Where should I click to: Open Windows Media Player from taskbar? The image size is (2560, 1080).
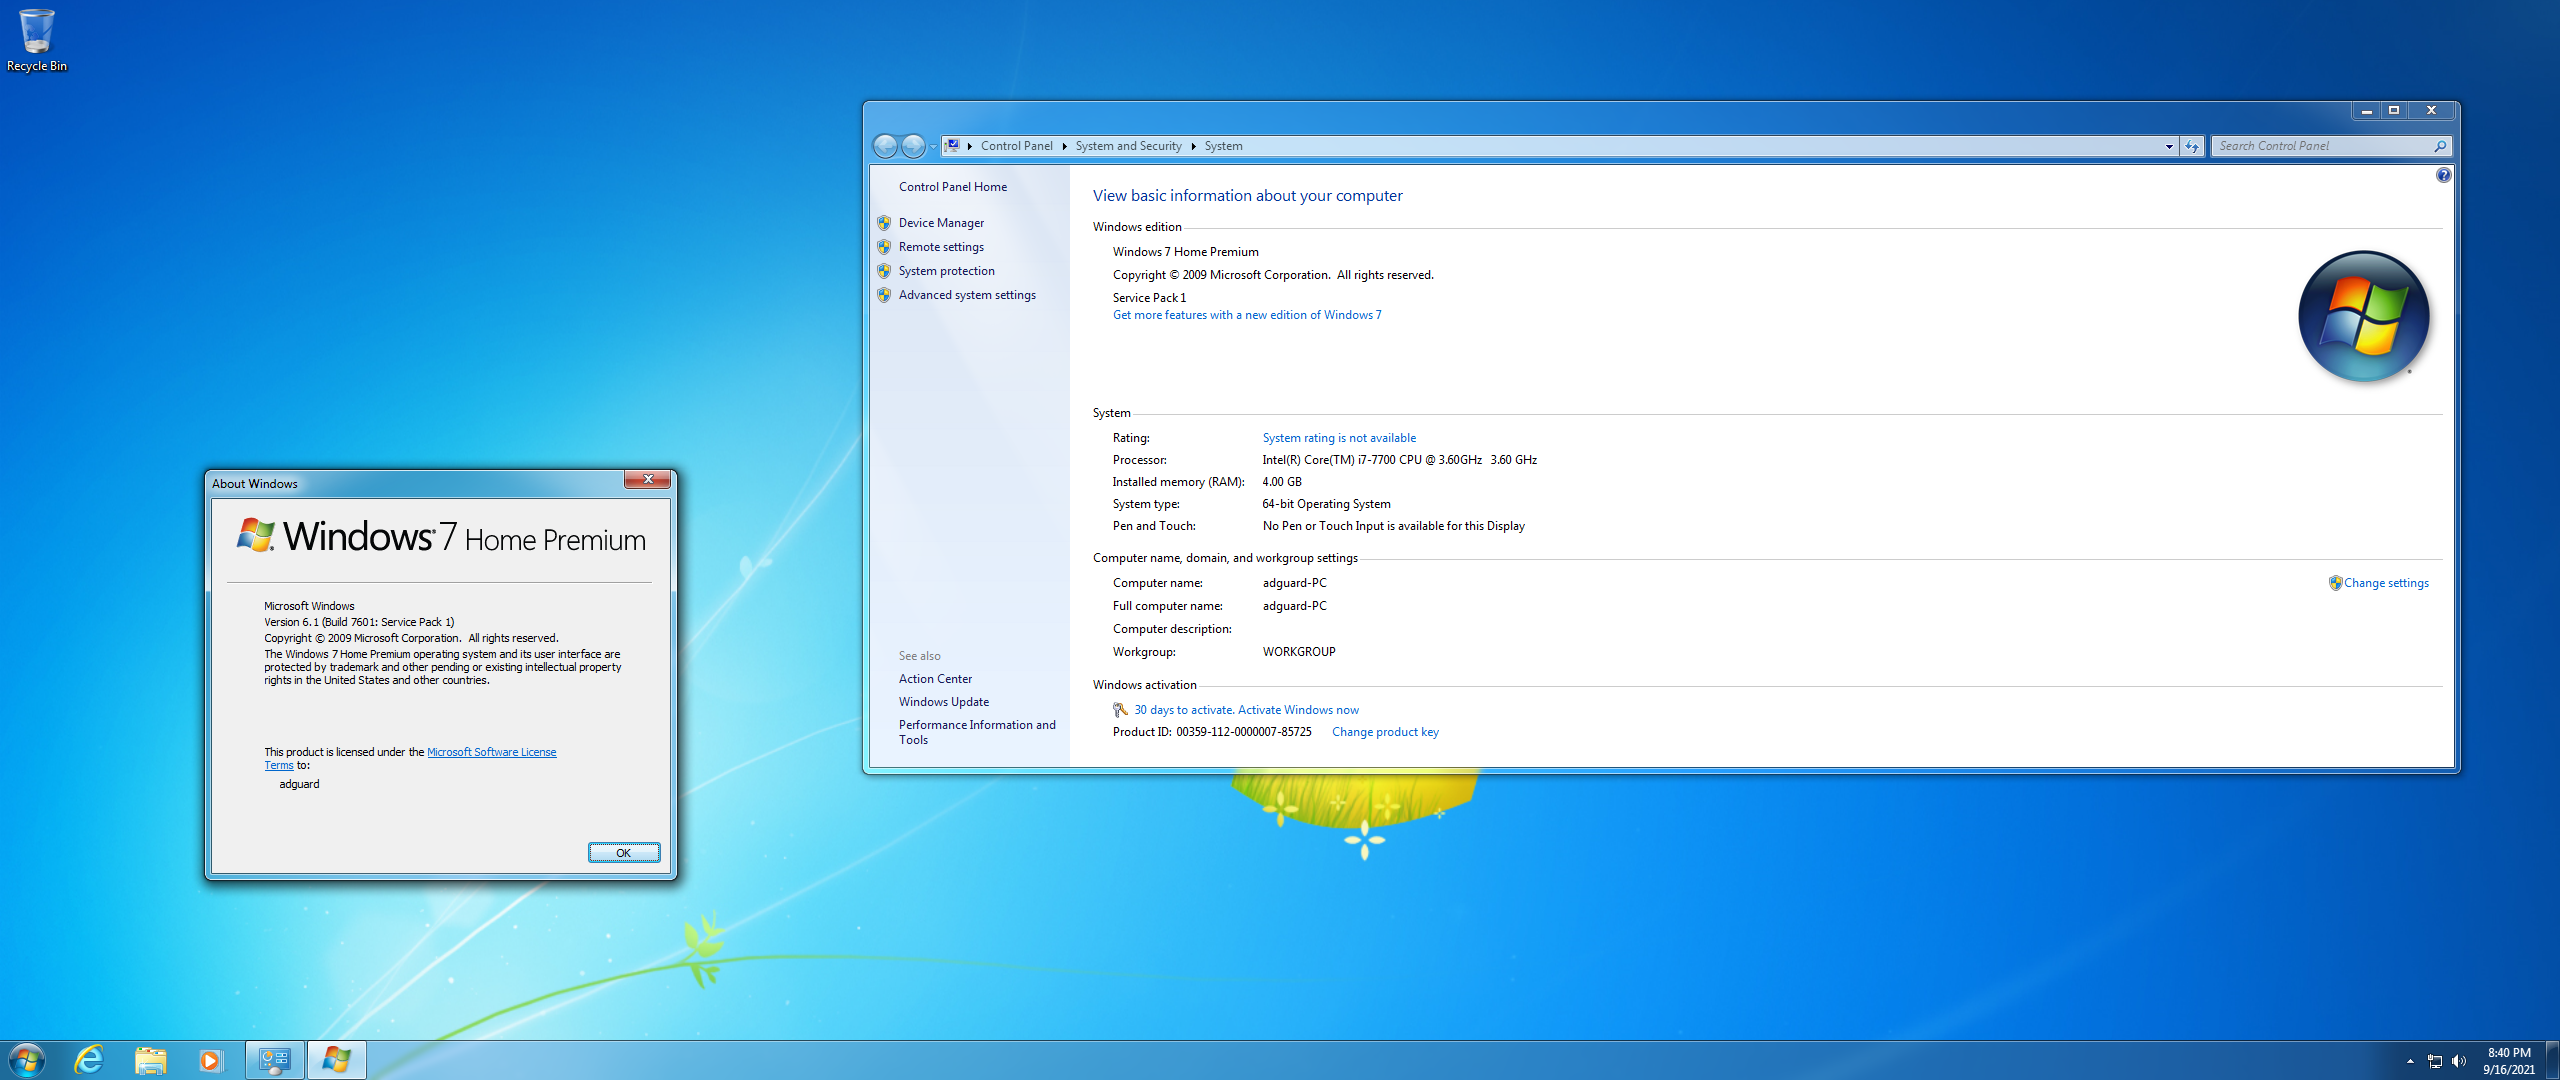click(x=210, y=1060)
